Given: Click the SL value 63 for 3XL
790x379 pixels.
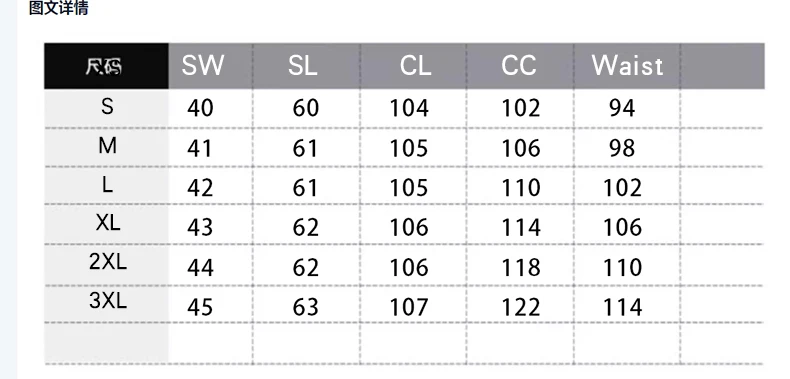Looking at the screenshot, I should point(305,307).
